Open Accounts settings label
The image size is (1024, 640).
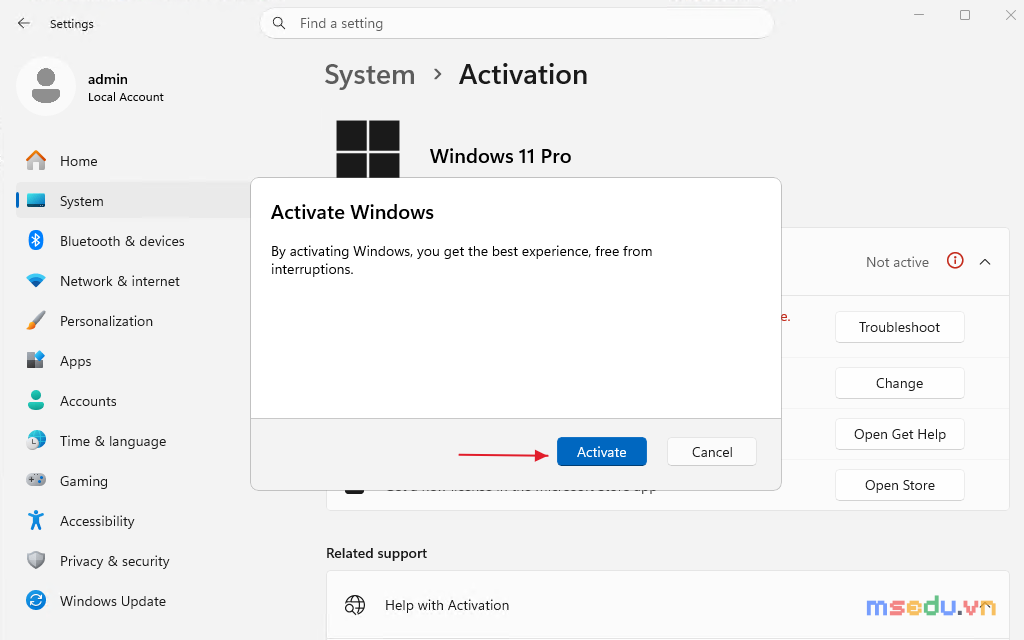(x=88, y=401)
